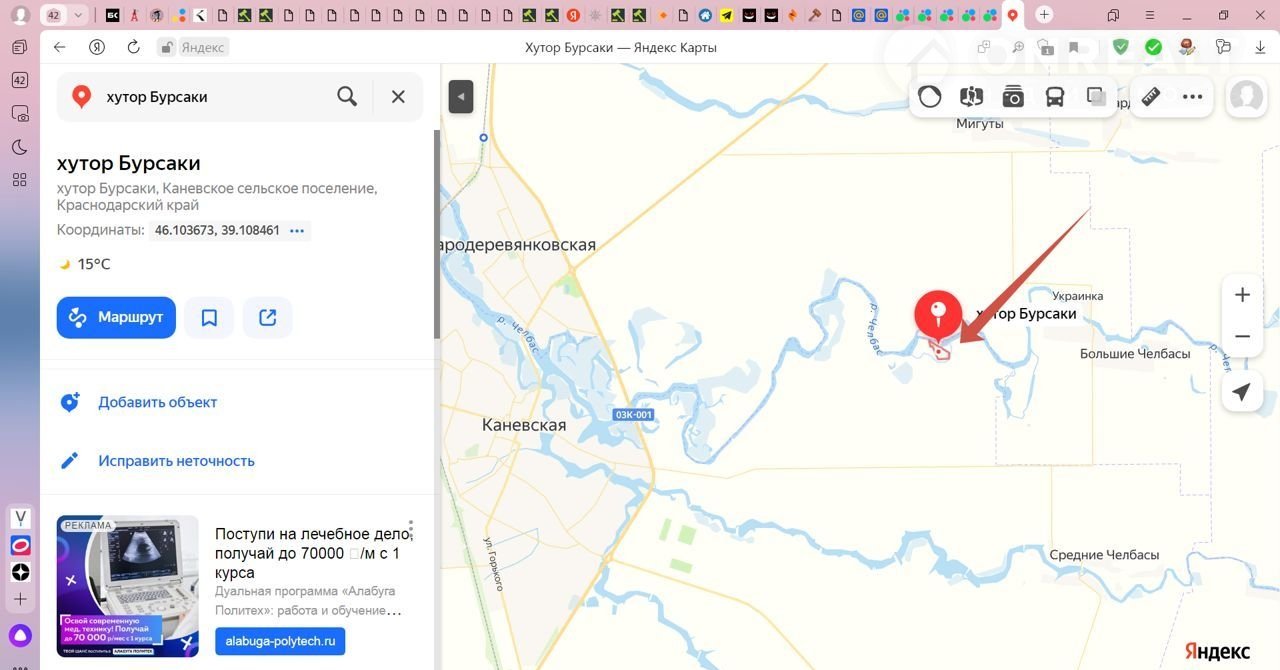Toggle the traffic layer circle icon
This screenshot has width=1280, height=670.
point(930,97)
